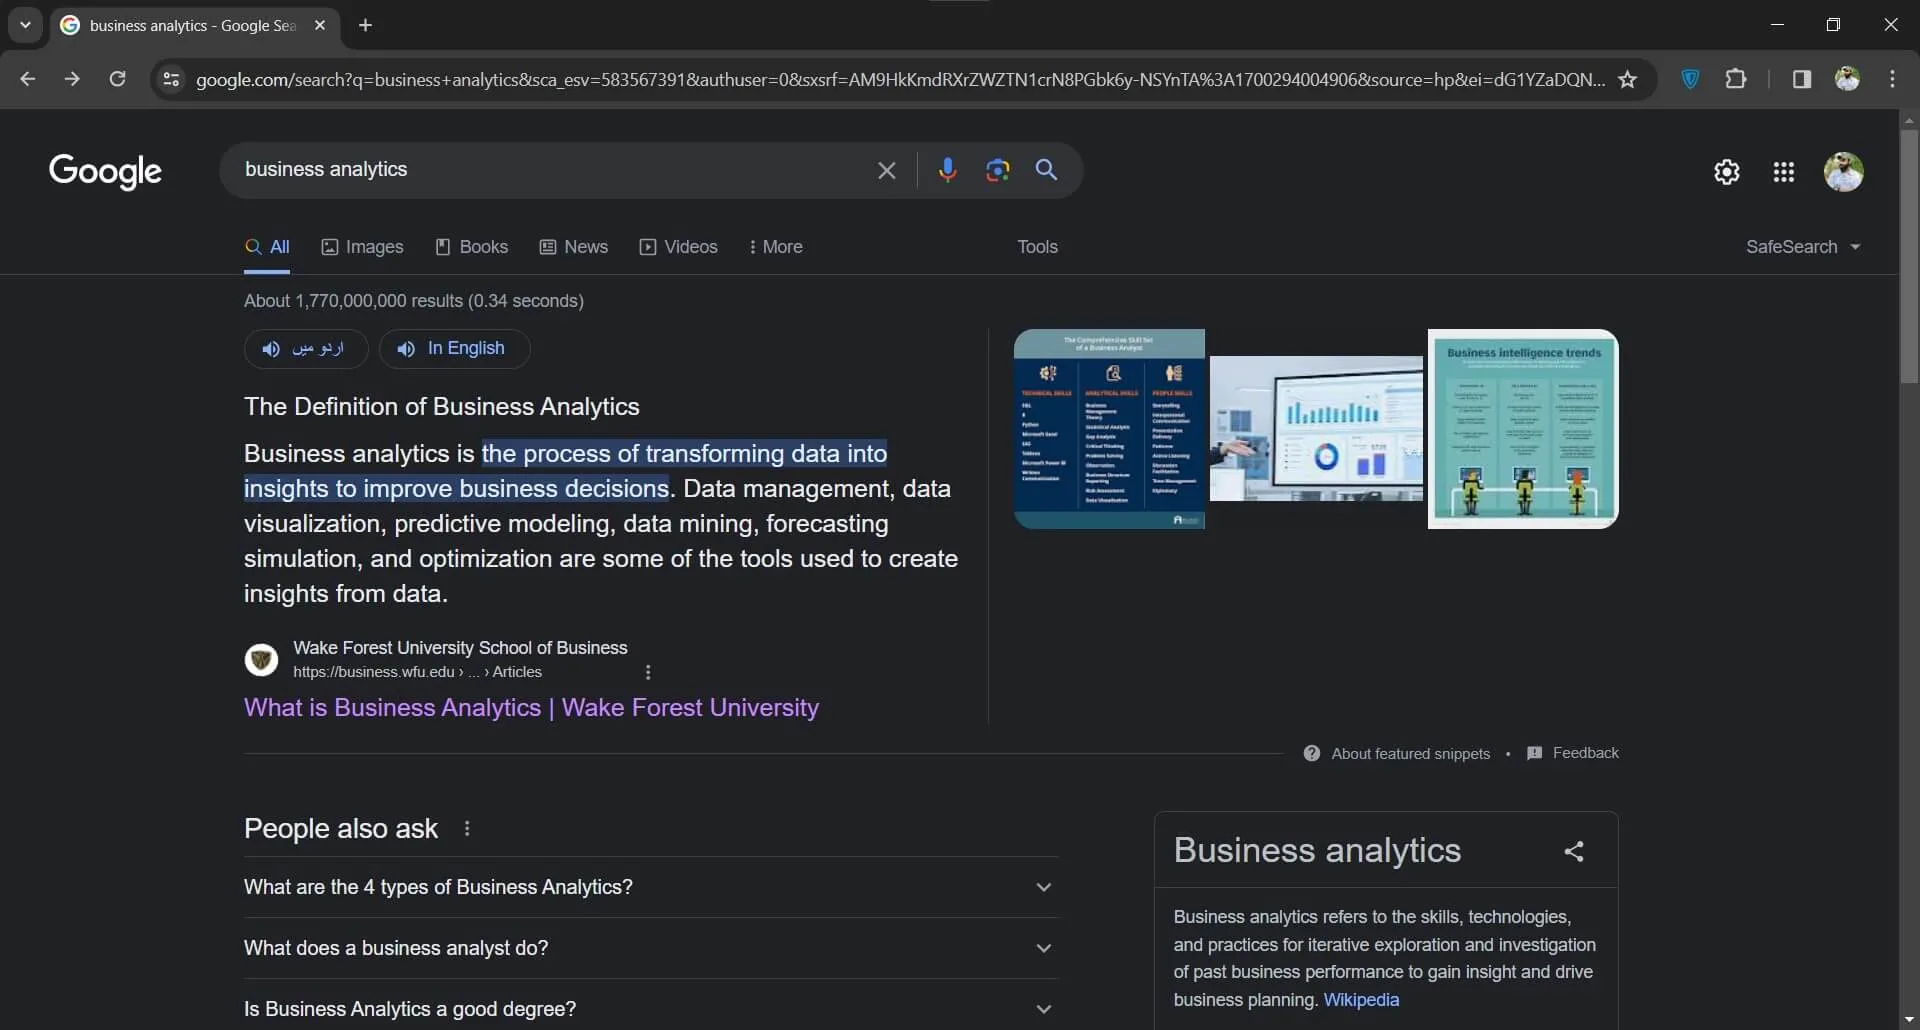Open the Business intelligence trends thumbnail

click(x=1522, y=429)
